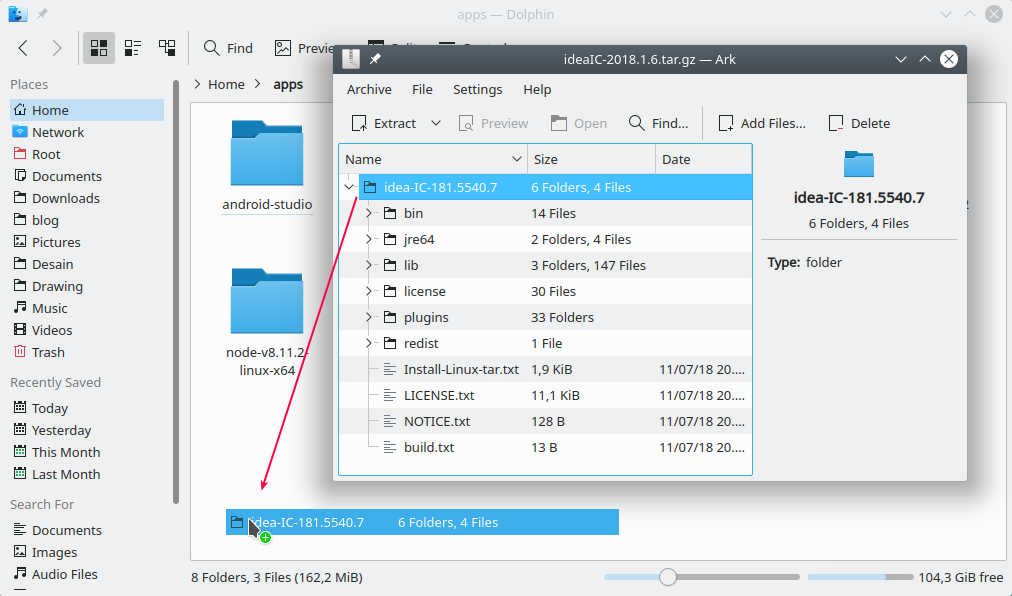This screenshot has width=1012, height=596.
Task: Click Add Files... in Ark
Action: click(x=762, y=123)
